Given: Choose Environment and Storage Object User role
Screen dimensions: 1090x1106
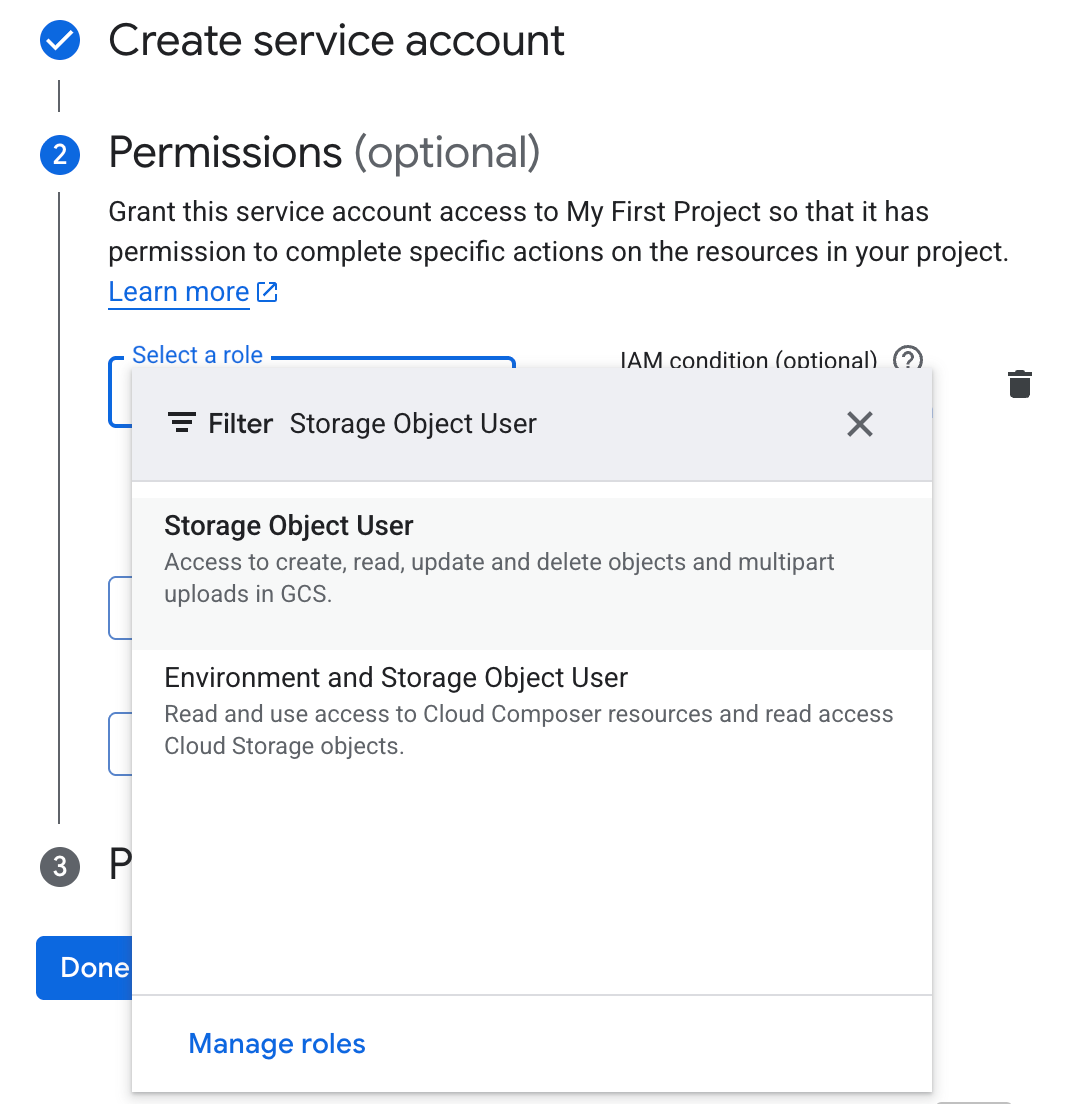Looking at the screenshot, I should tap(396, 678).
